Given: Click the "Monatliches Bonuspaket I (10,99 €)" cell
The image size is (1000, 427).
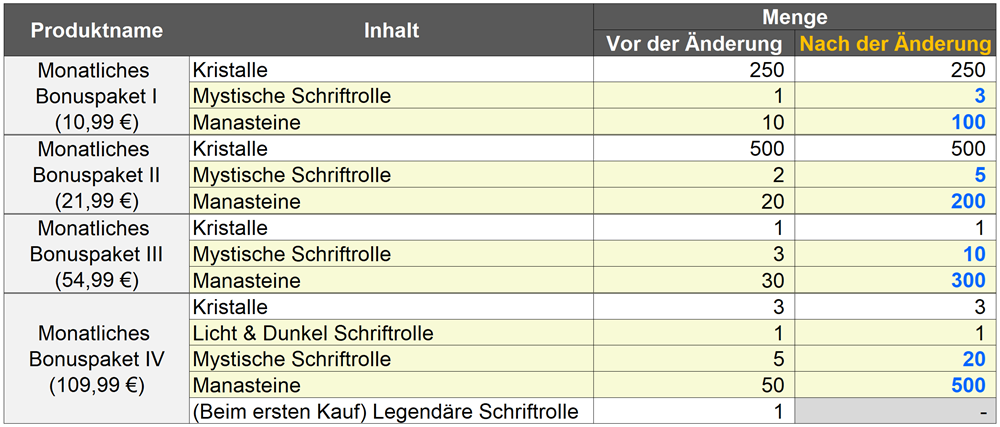Looking at the screenshot, I should 96,96.
